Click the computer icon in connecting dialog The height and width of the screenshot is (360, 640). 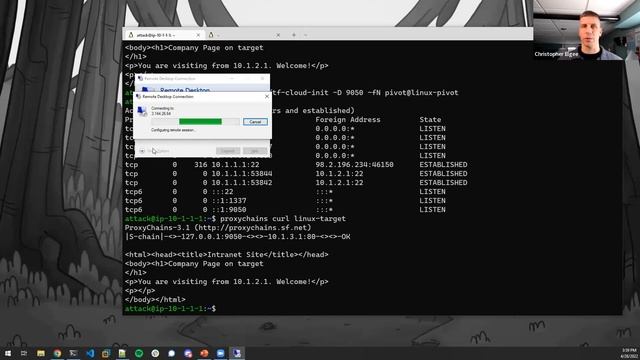142,111
